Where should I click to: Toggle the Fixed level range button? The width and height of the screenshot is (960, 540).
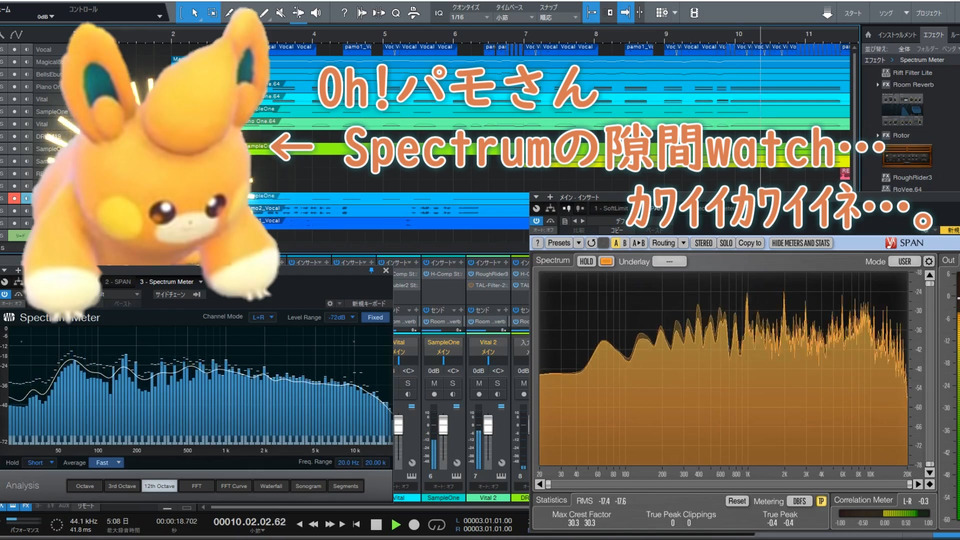375,317
